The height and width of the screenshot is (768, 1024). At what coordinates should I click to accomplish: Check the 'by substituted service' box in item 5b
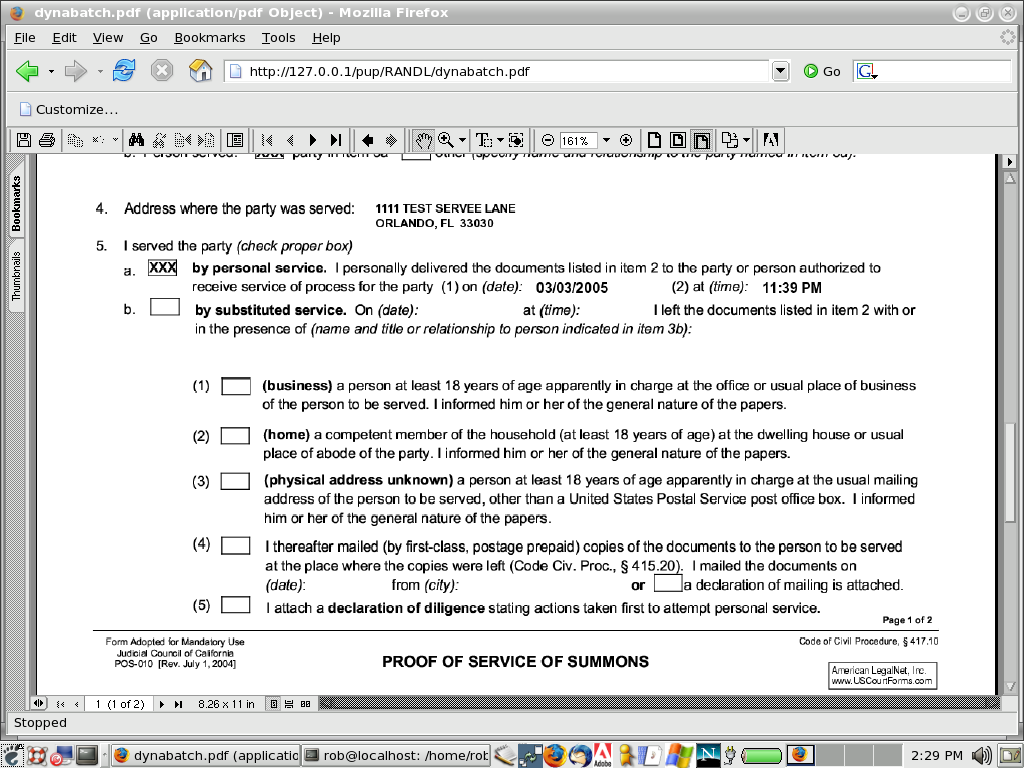click(x=164, y=306)
